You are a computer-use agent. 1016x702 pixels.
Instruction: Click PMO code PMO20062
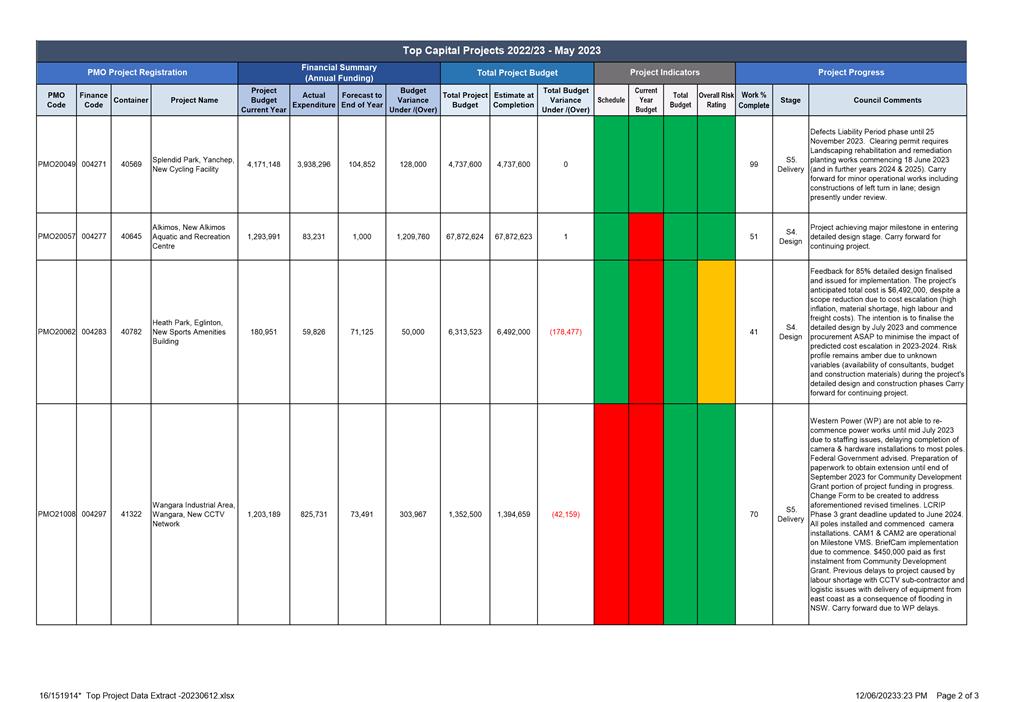point(56,332)
